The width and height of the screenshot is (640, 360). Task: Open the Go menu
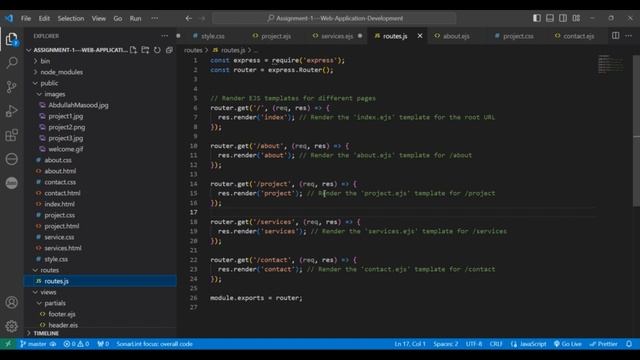point(118,18)
